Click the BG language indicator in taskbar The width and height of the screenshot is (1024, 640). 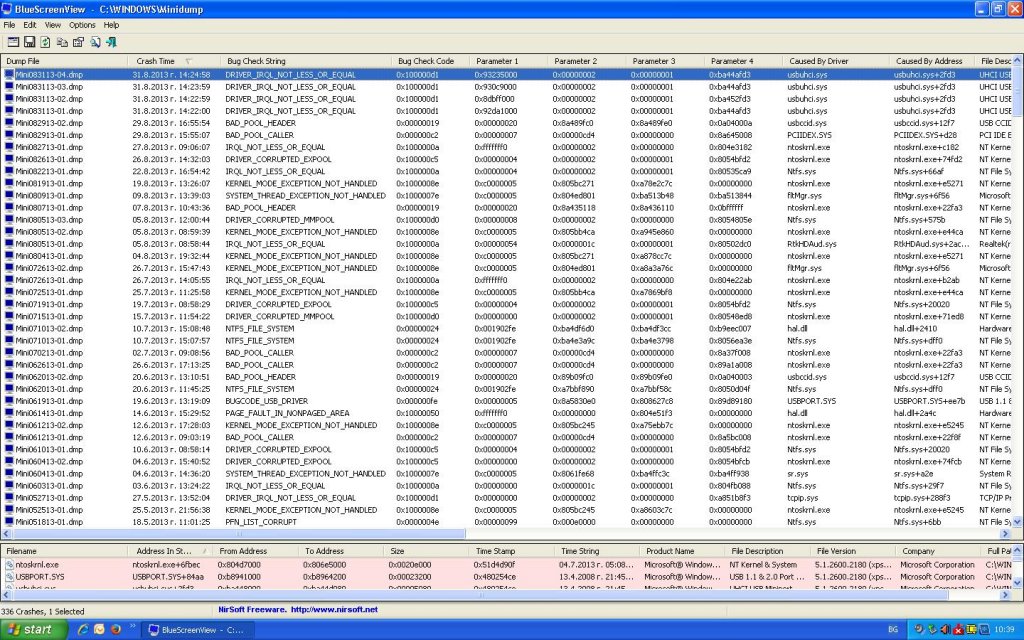pyautogui.click(x=892, y=630)
